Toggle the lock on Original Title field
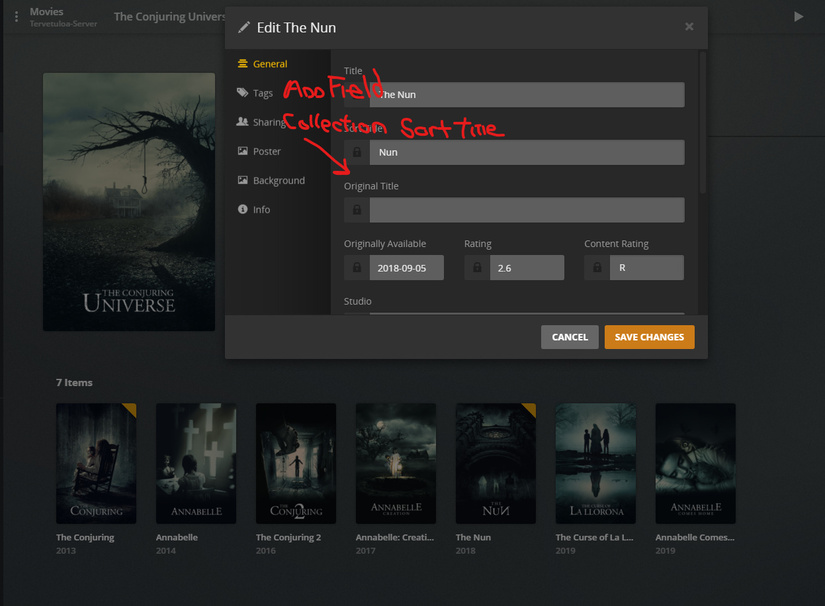Image resolution: width=825 pixels, height=606 pixels. pyautogui.click(x=357, y=210)
